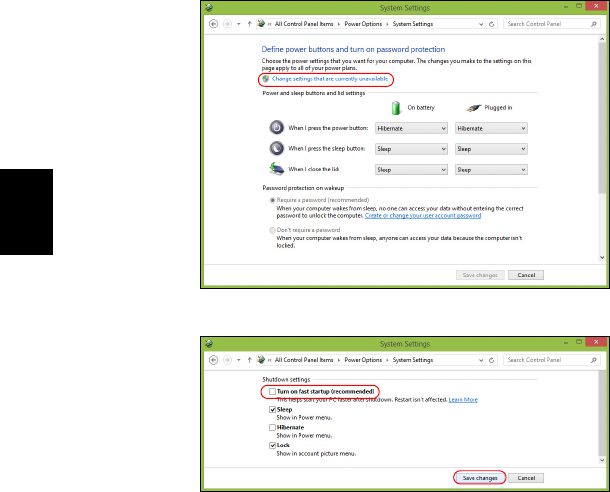Click Save changes button in bottom window
The height and width of the screenshot is (492, 610).
(x=480, y=478)
